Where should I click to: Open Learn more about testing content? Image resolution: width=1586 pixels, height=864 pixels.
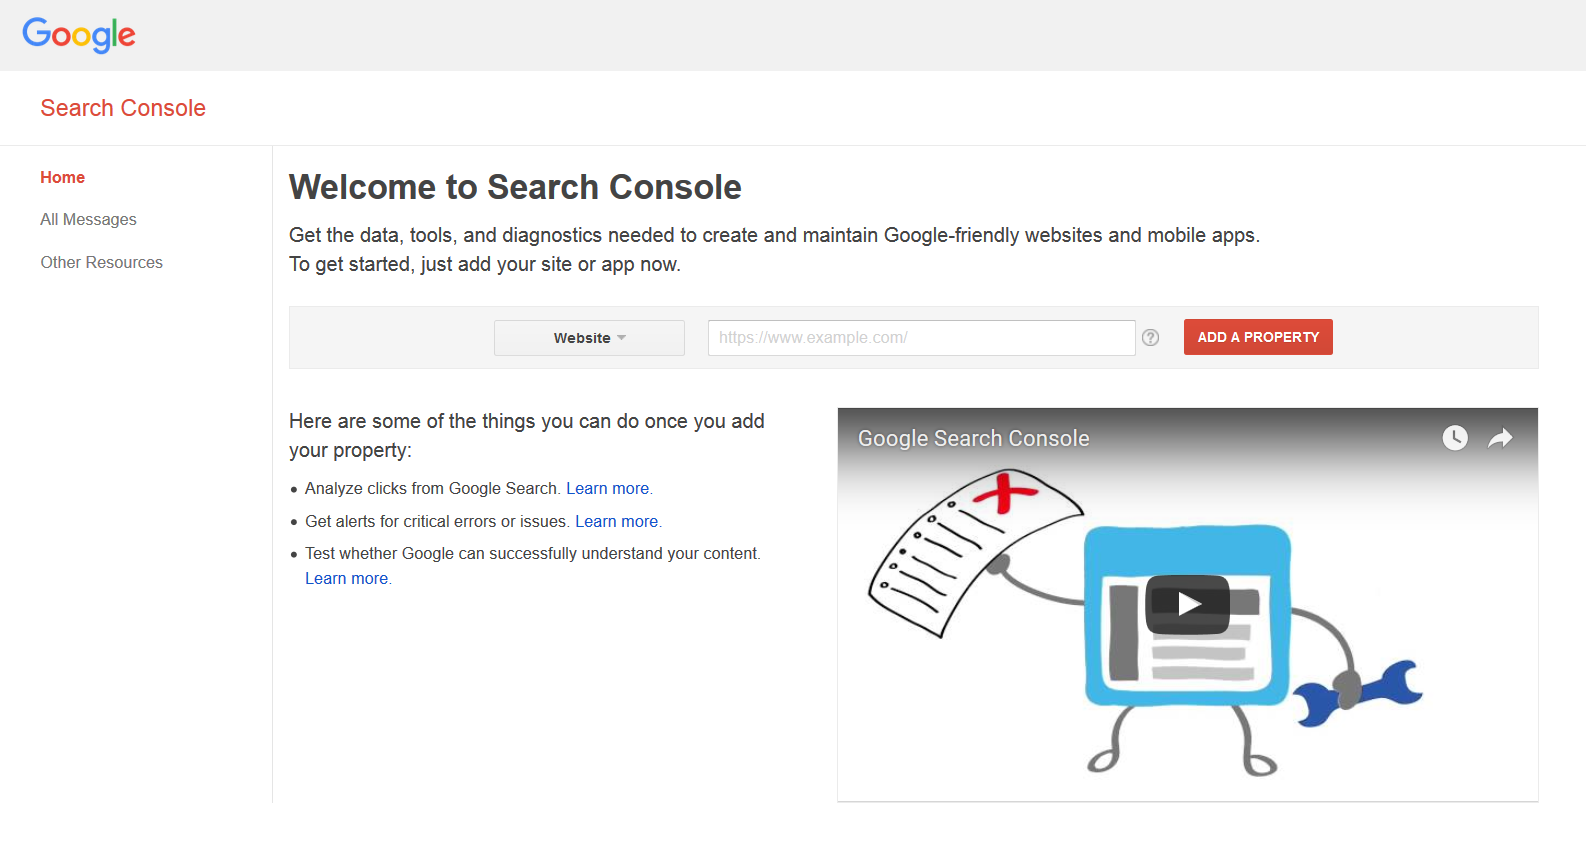[x=346, y=578]
